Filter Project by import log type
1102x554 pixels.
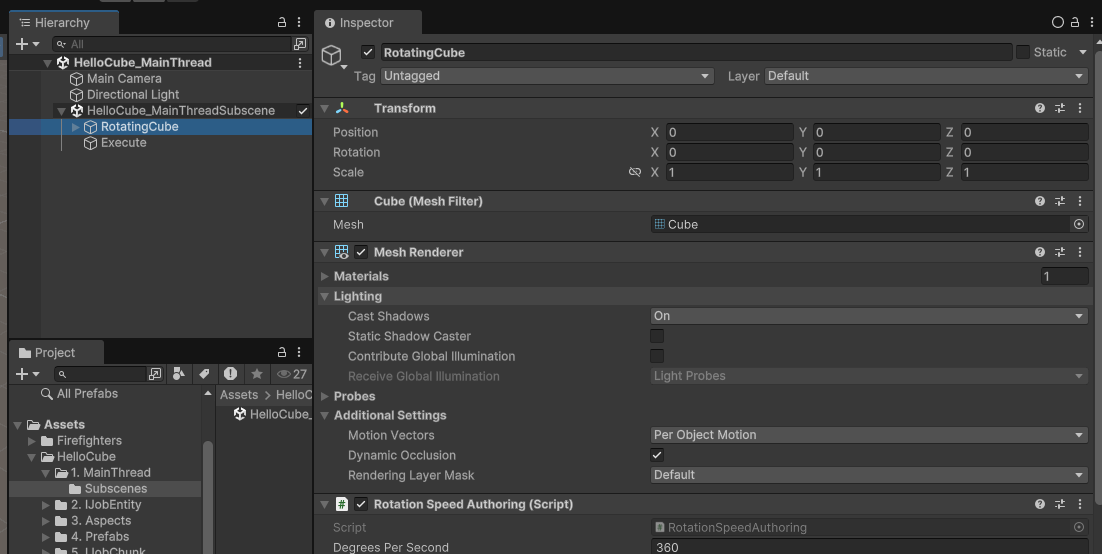(x=231, y=374)
